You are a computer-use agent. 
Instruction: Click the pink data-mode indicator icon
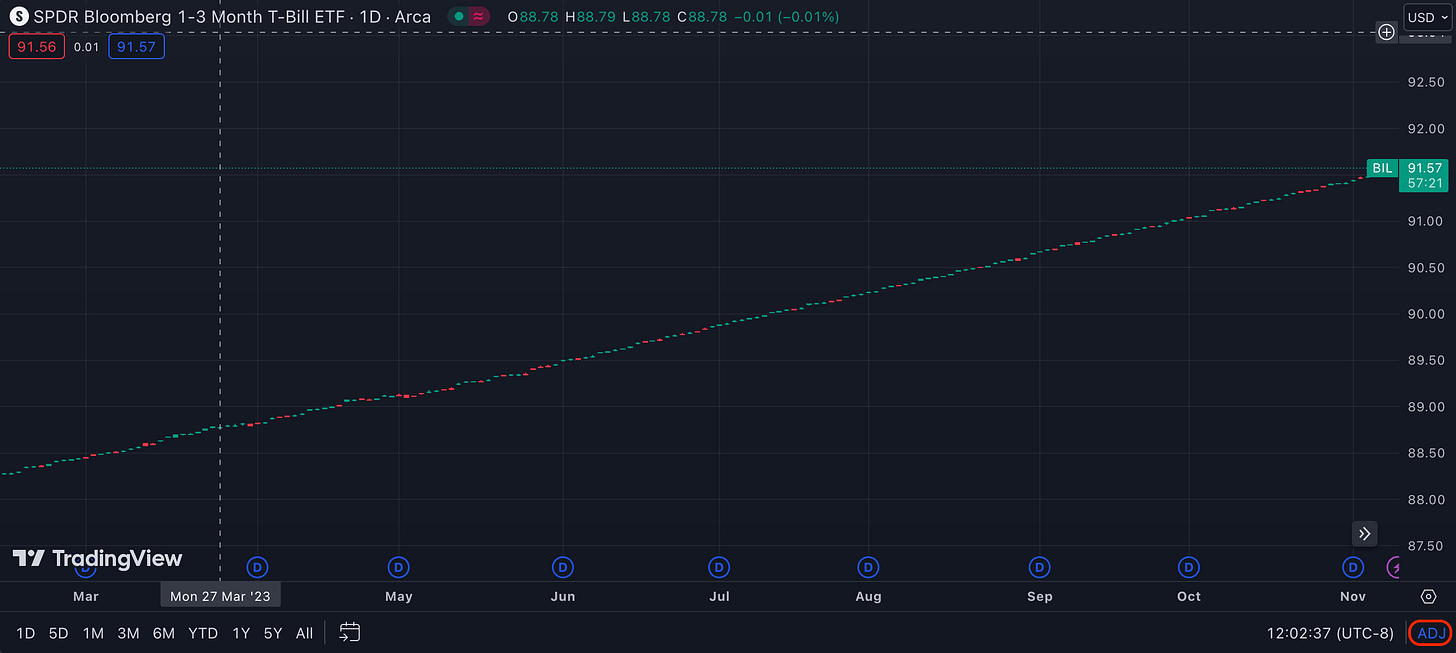click(x=479, y=17)
